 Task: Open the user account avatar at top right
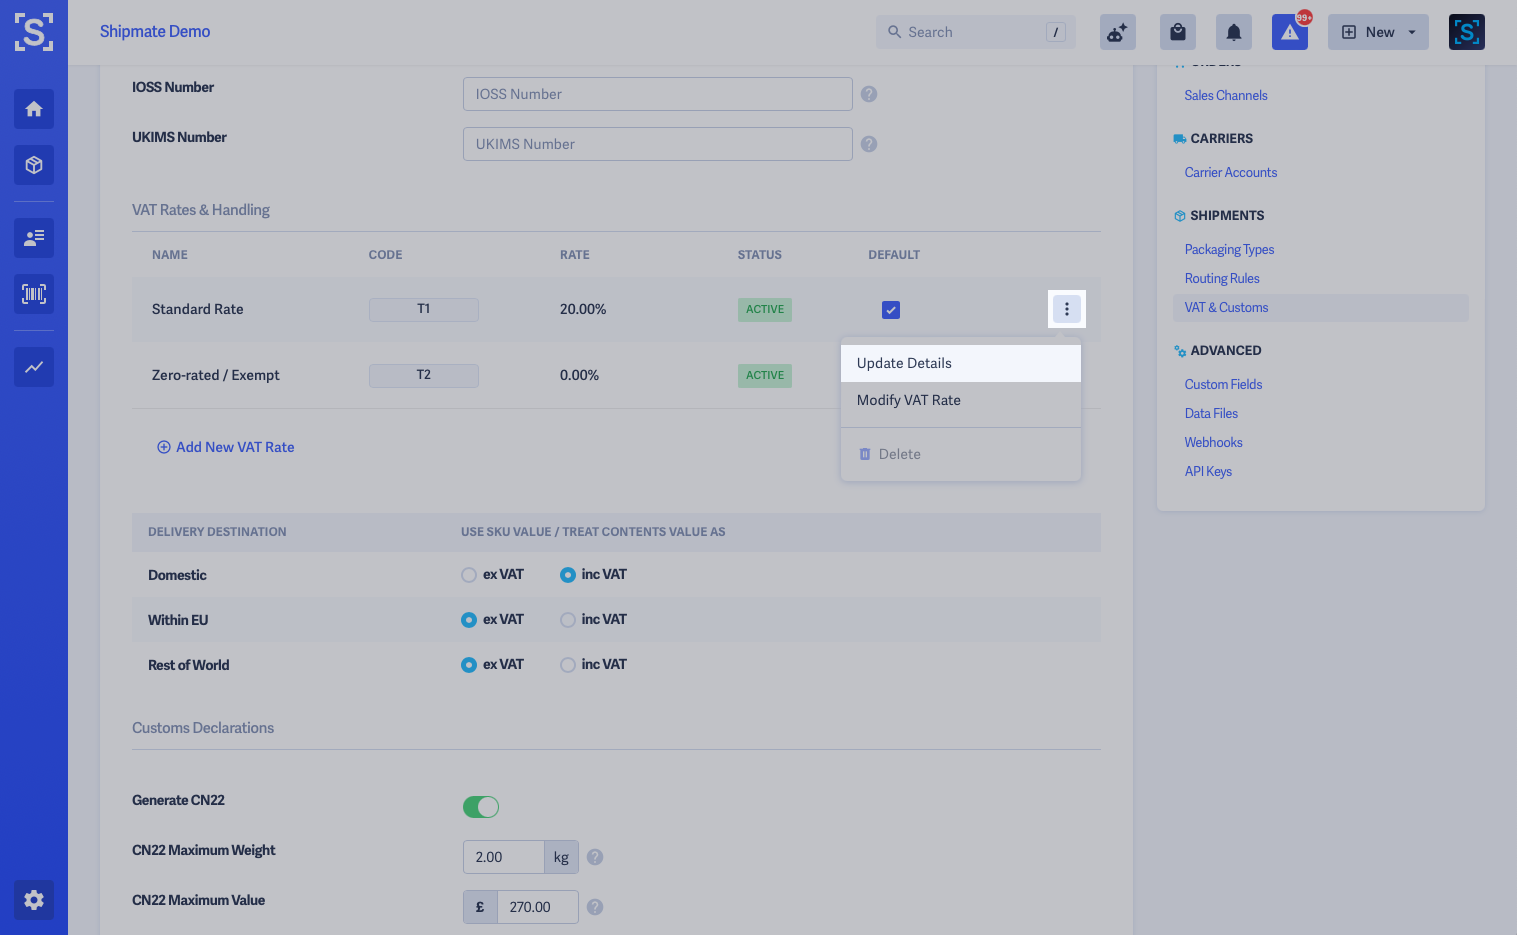point(1467,32)
